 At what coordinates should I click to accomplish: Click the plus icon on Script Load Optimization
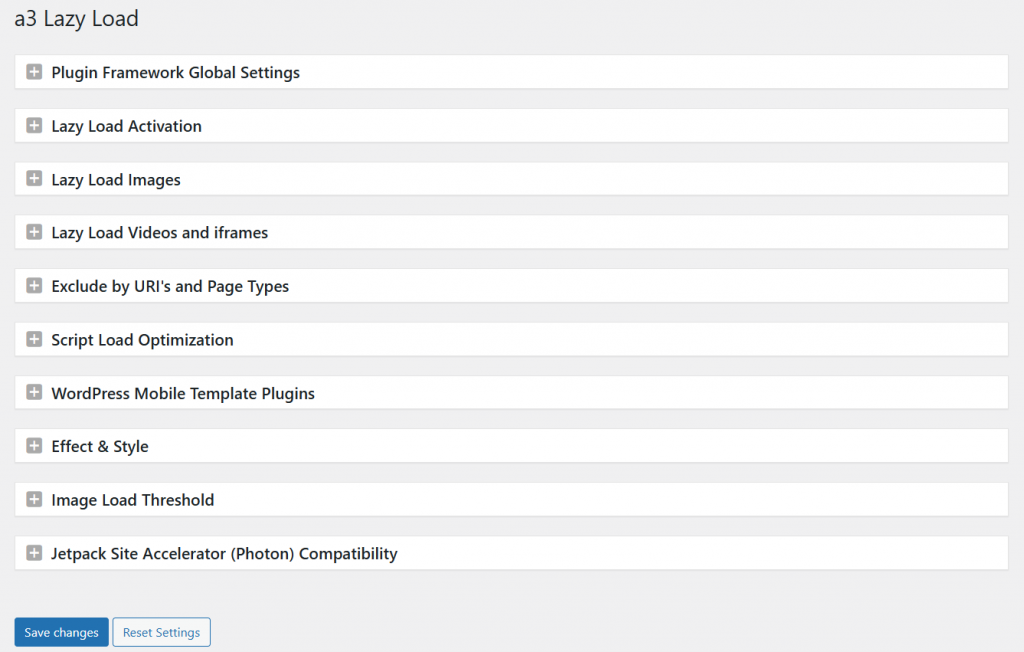tap(35, 339)
